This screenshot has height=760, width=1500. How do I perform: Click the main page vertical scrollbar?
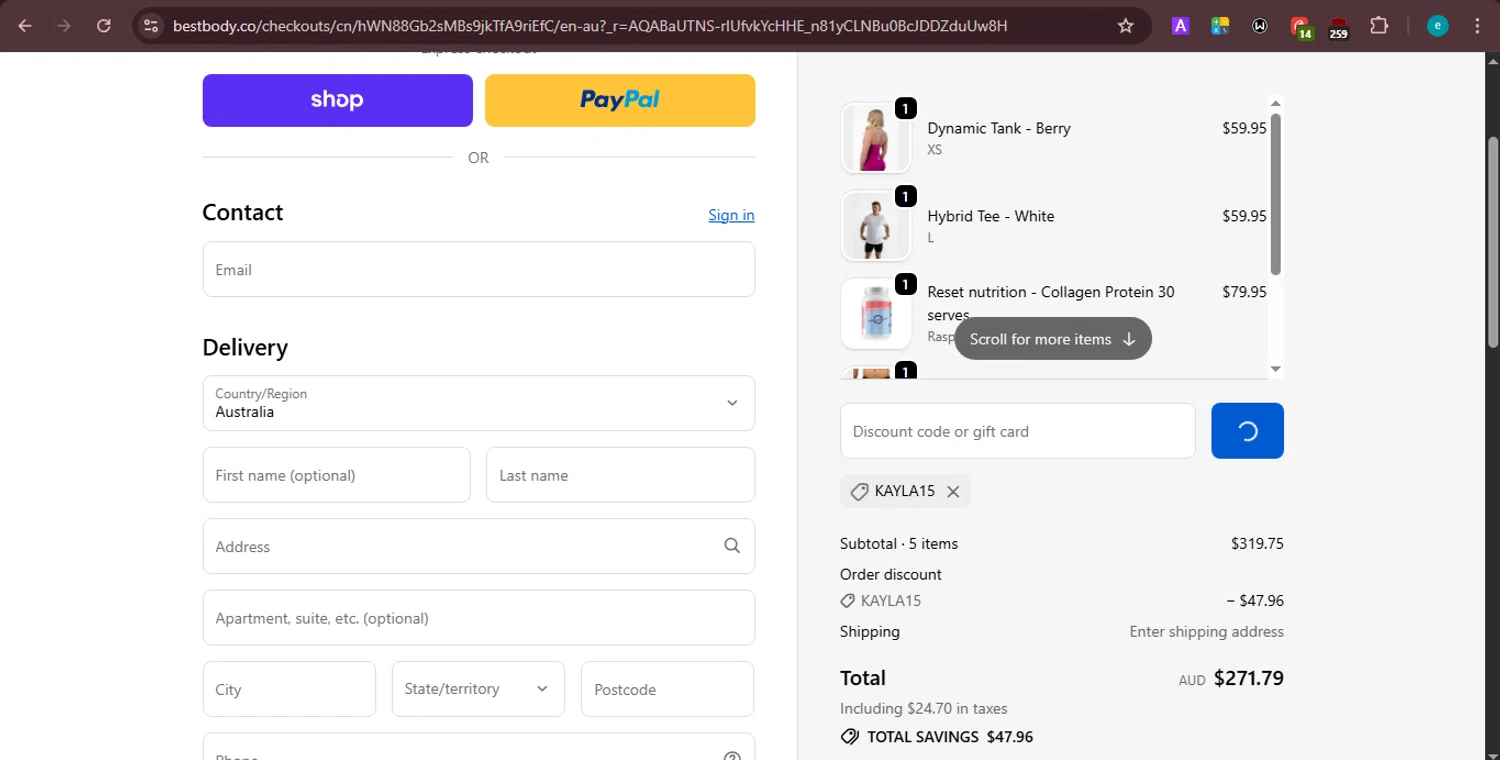click(x=1493, y=242)
